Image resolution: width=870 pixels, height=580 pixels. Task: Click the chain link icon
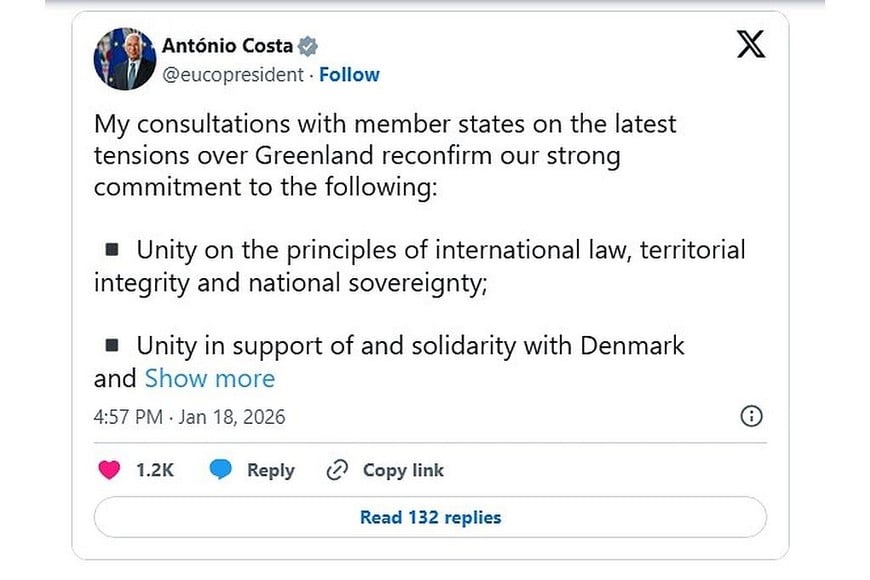[337, 470]
